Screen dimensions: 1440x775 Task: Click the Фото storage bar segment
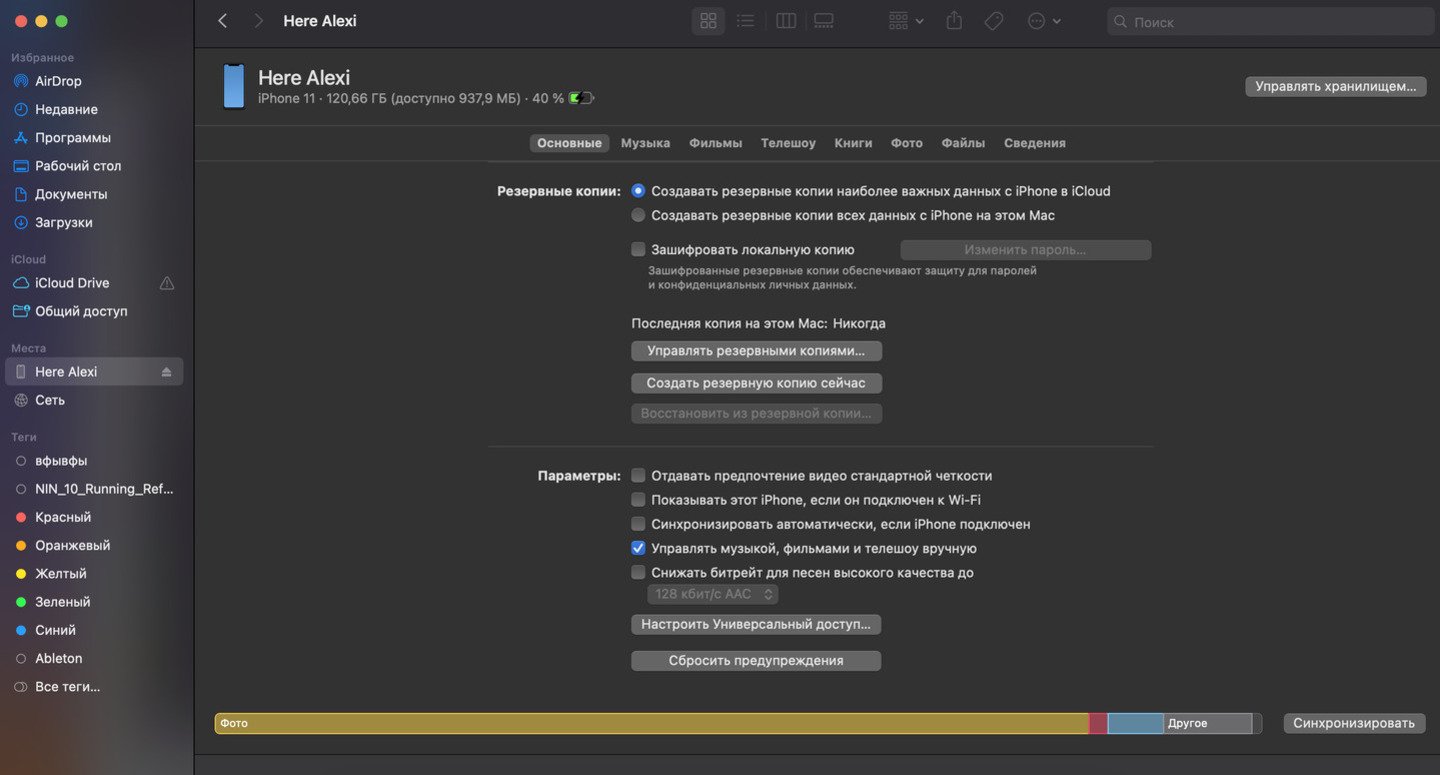[651, 723]
